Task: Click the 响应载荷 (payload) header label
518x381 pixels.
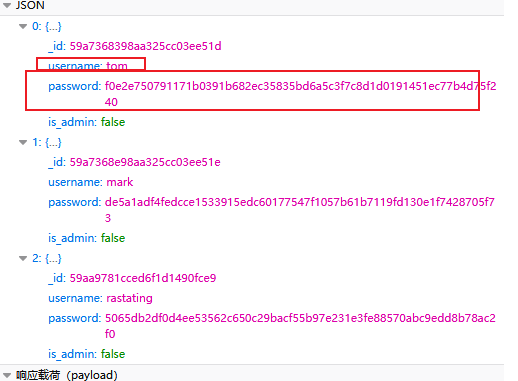Action: [x=67, y=375]
